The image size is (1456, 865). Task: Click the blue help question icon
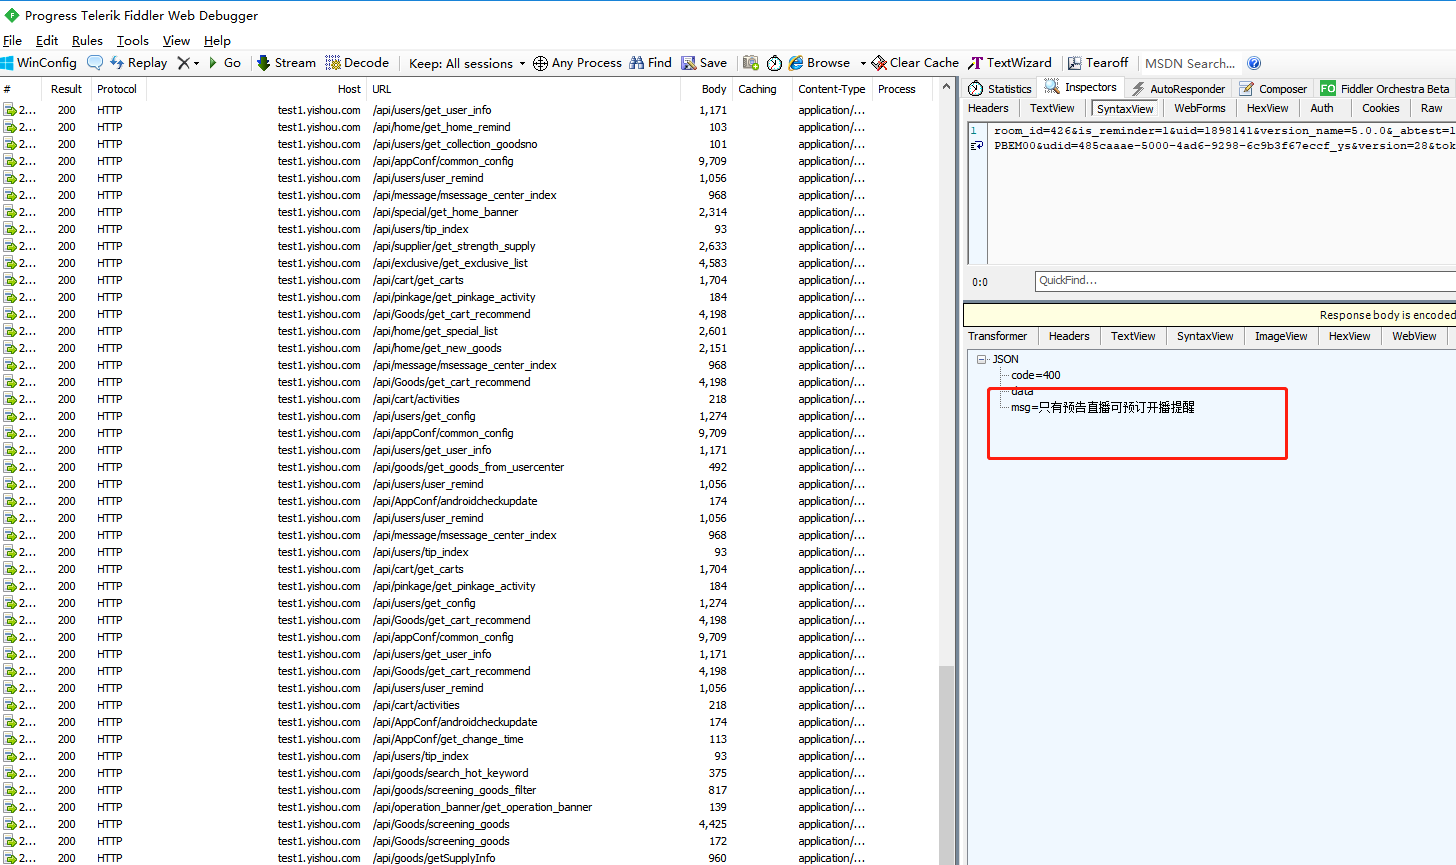[1254, 63]
